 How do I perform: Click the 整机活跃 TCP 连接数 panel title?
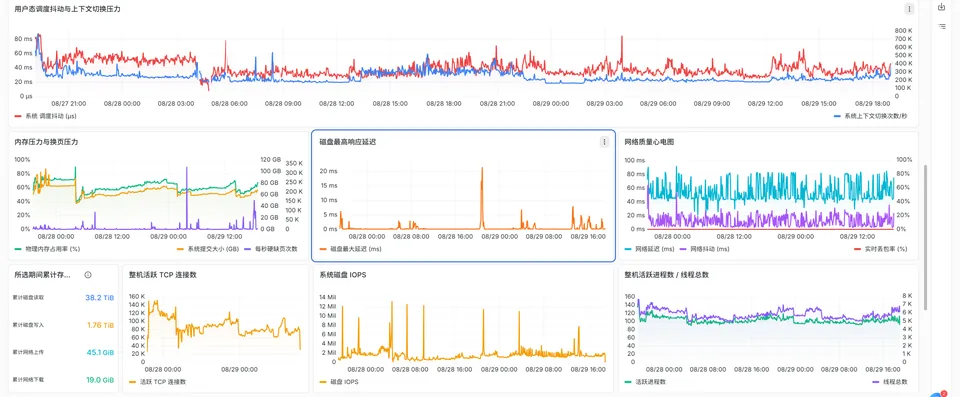(x=163, y=275)
